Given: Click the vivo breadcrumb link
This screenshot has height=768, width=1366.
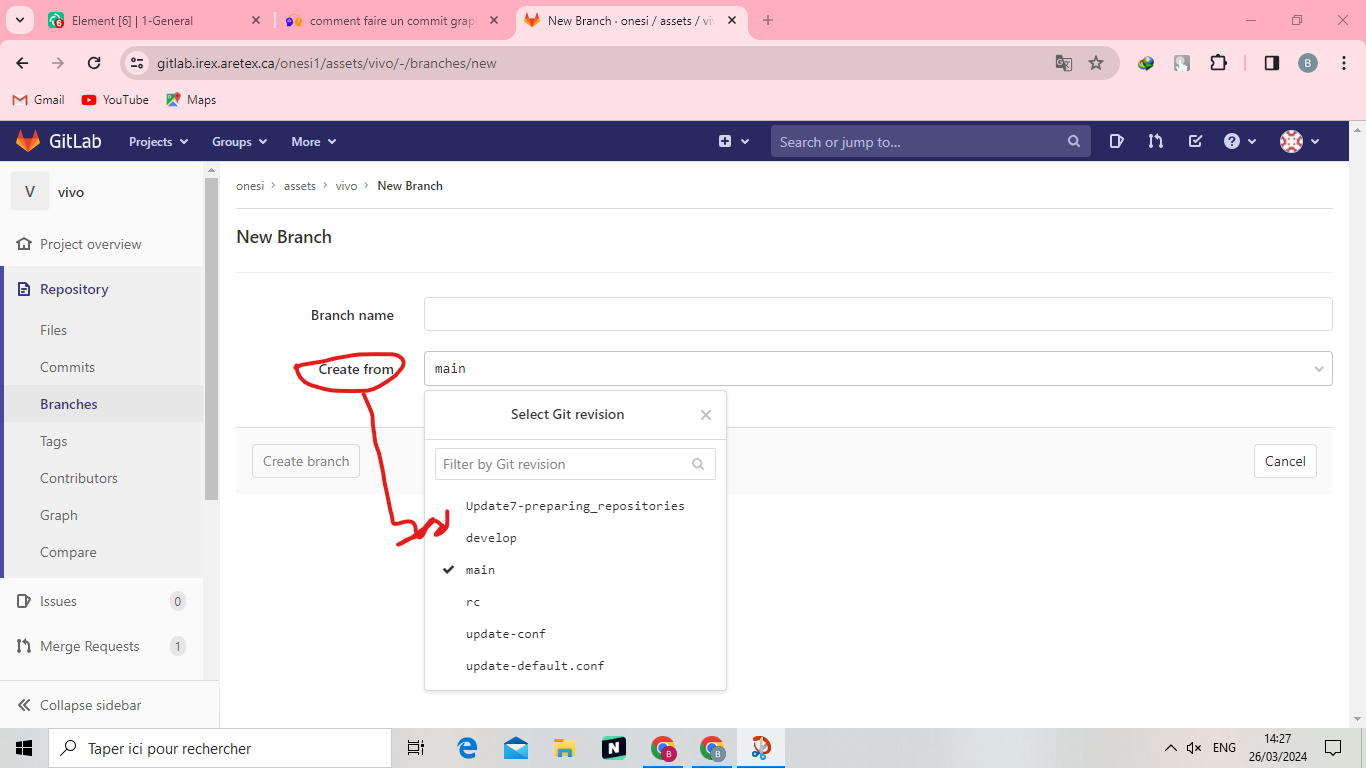Looking at the screenshot, I should pyautogui.click(x=346, y=186).
